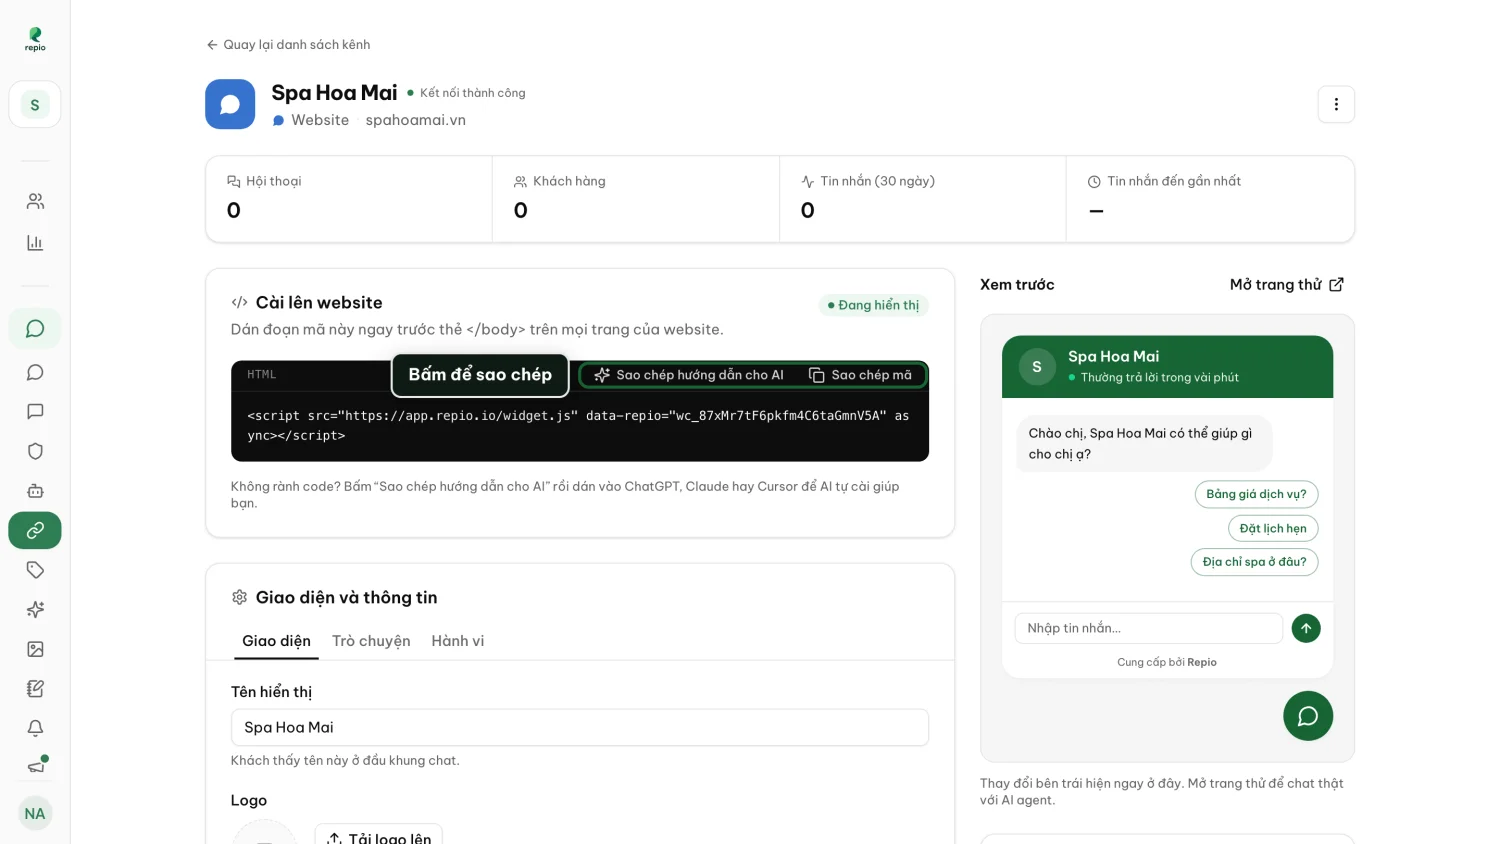The height and width of the screenshot is (844, 1500).
Task: Select the active link channels sidebar icon
Action: [35, 530]
